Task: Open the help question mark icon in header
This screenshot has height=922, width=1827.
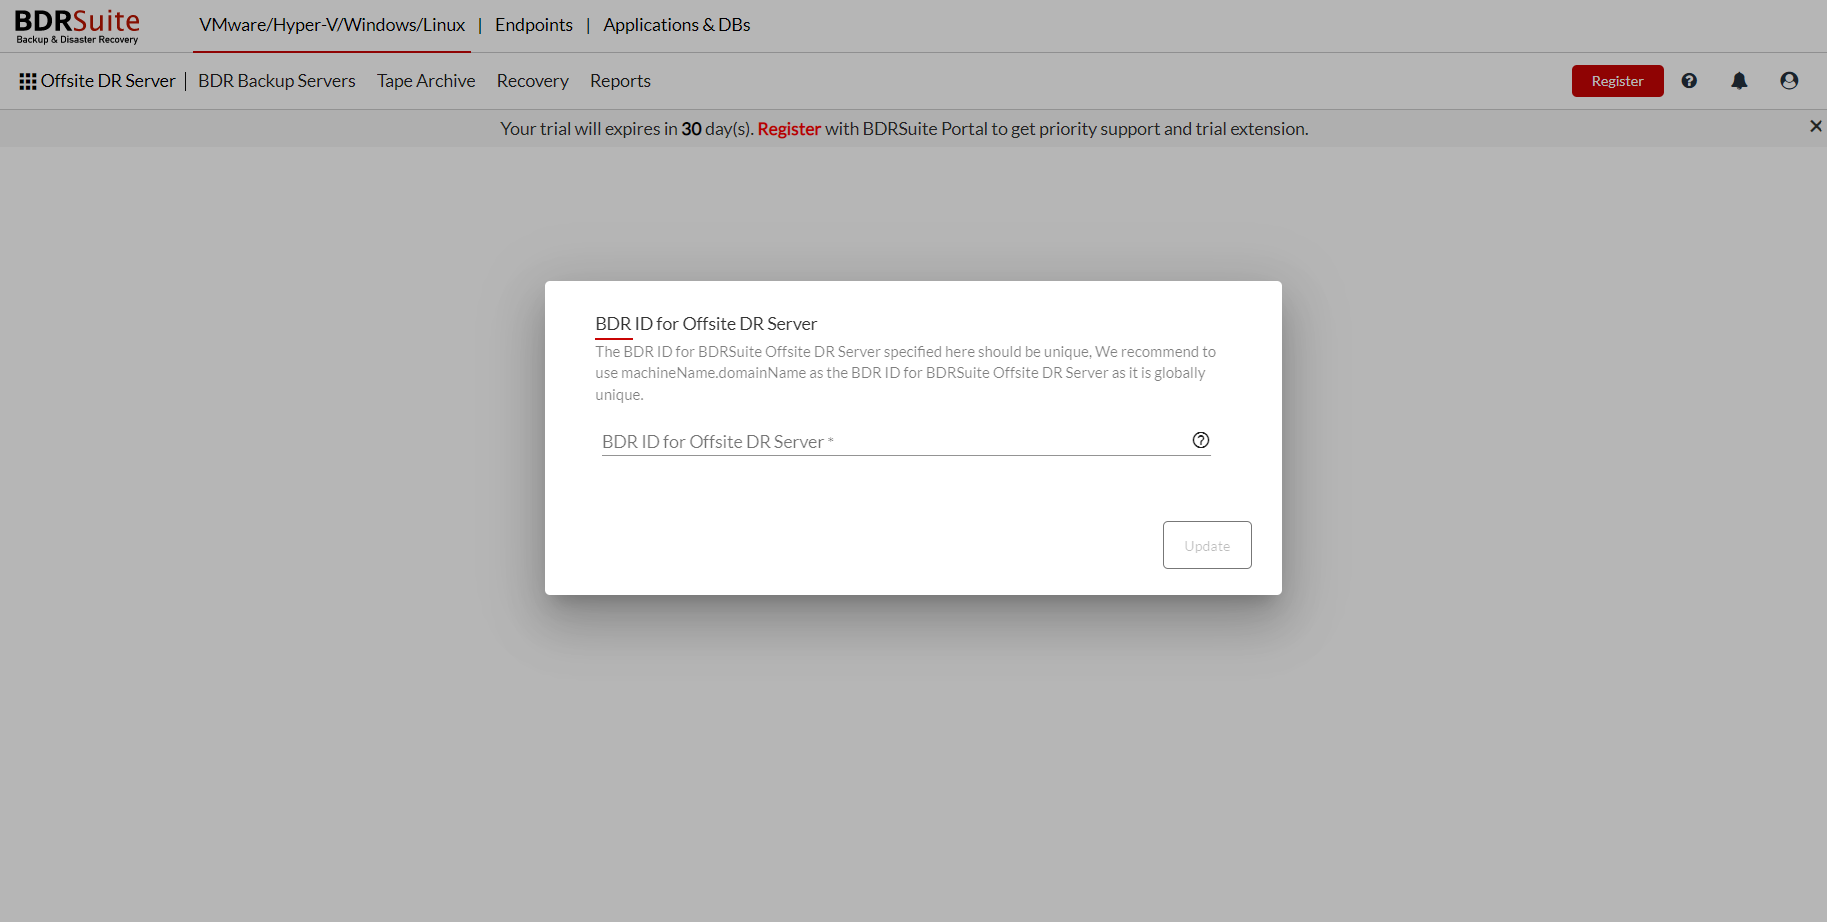Action: click(1689, 81)
